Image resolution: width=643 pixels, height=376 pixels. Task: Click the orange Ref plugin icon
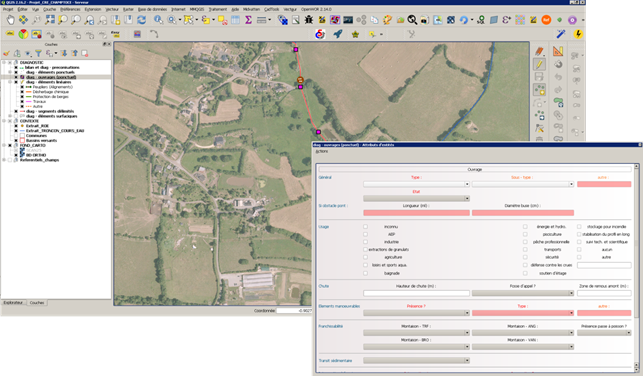point(546,20)
